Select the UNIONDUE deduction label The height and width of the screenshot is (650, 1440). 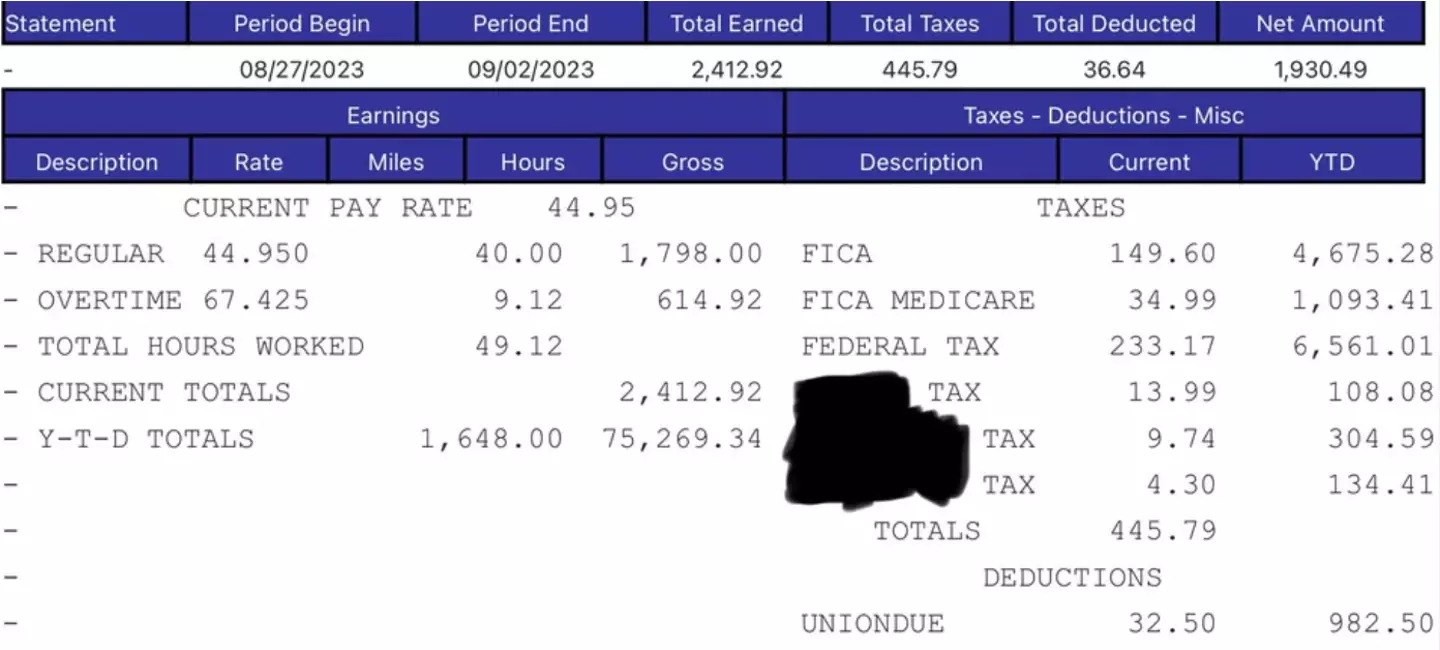[872, 624]
